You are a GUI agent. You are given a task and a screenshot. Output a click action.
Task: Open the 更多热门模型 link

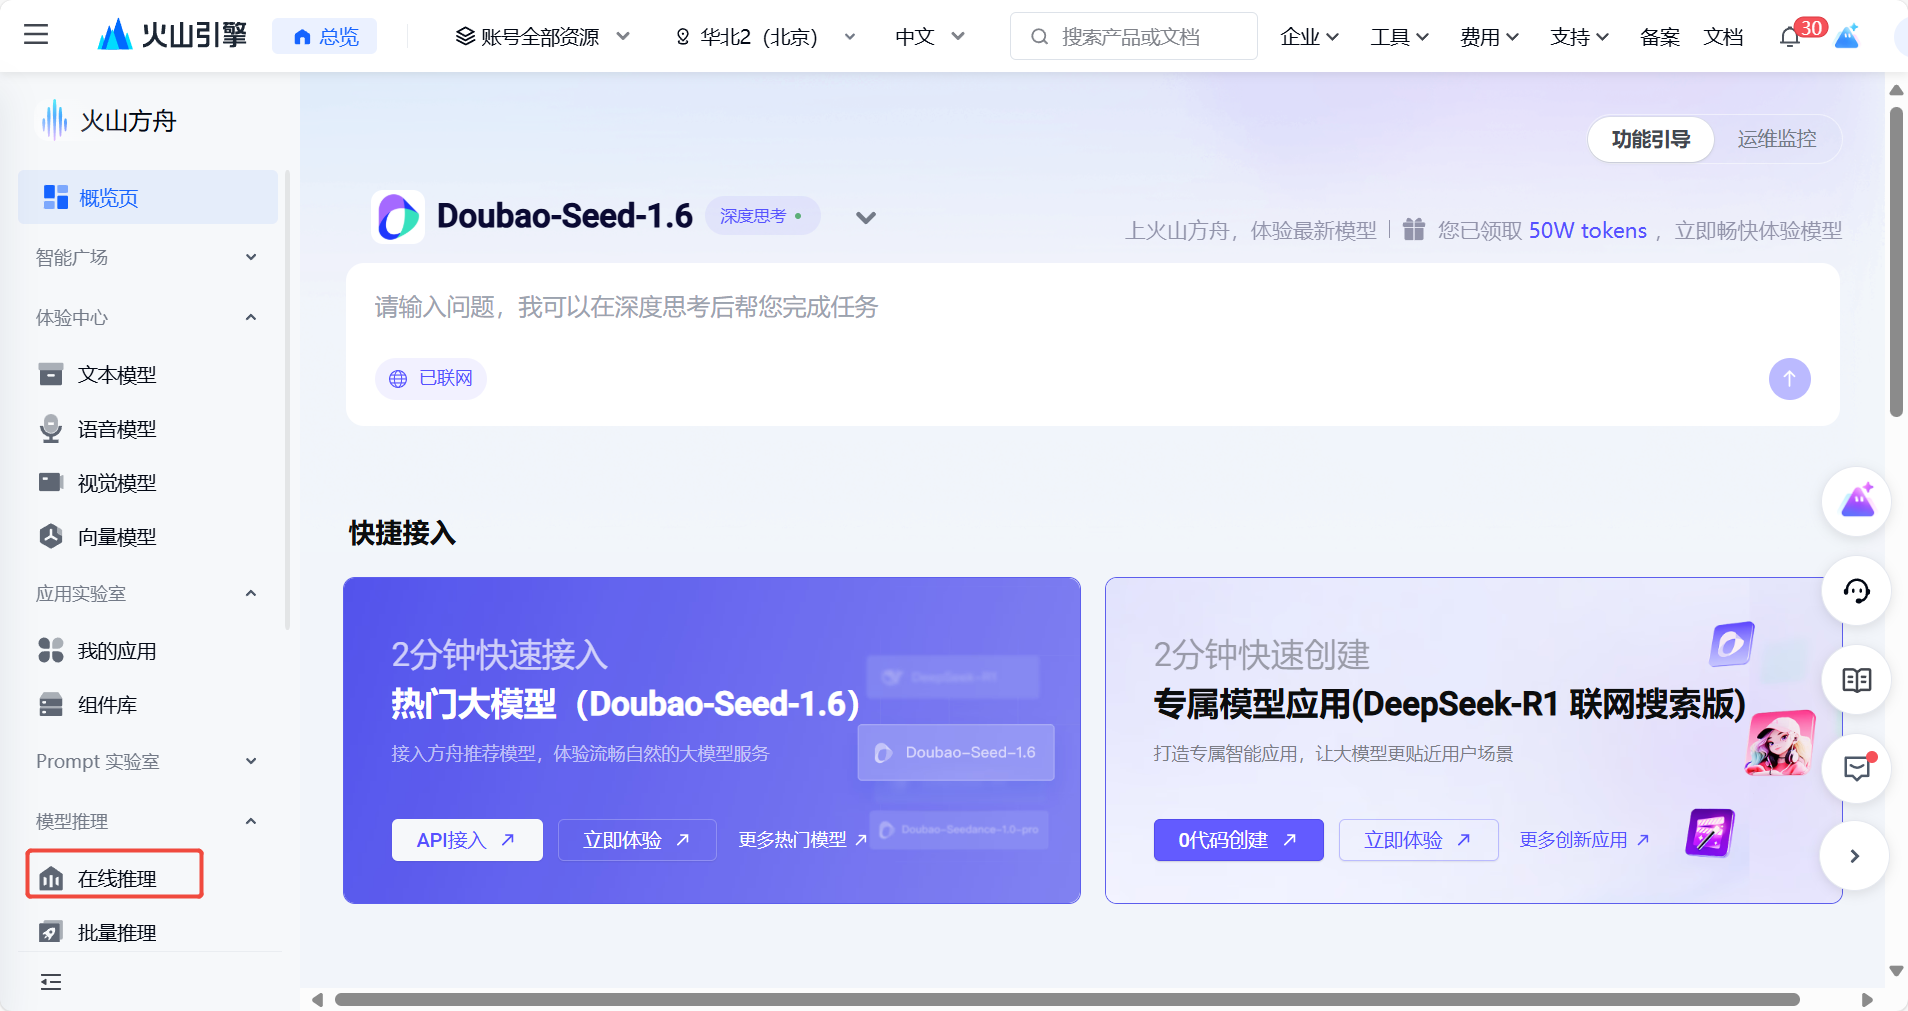pyautogui.click(x=802, y=840)
